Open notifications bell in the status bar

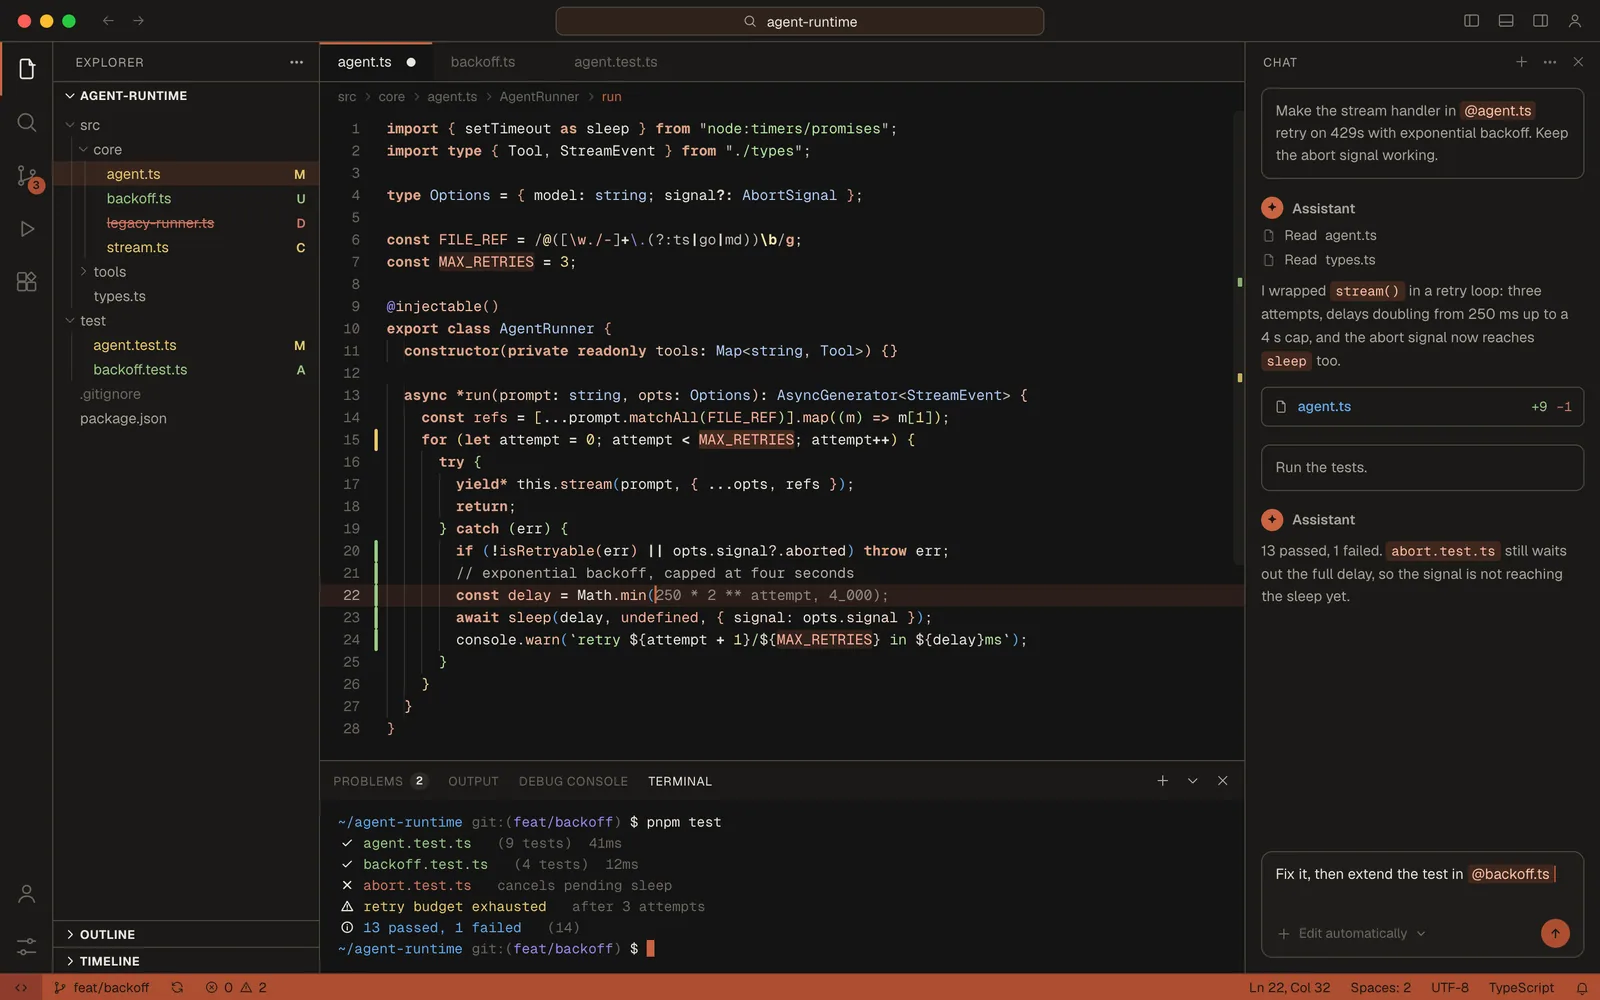click(x=1582, y=988)
